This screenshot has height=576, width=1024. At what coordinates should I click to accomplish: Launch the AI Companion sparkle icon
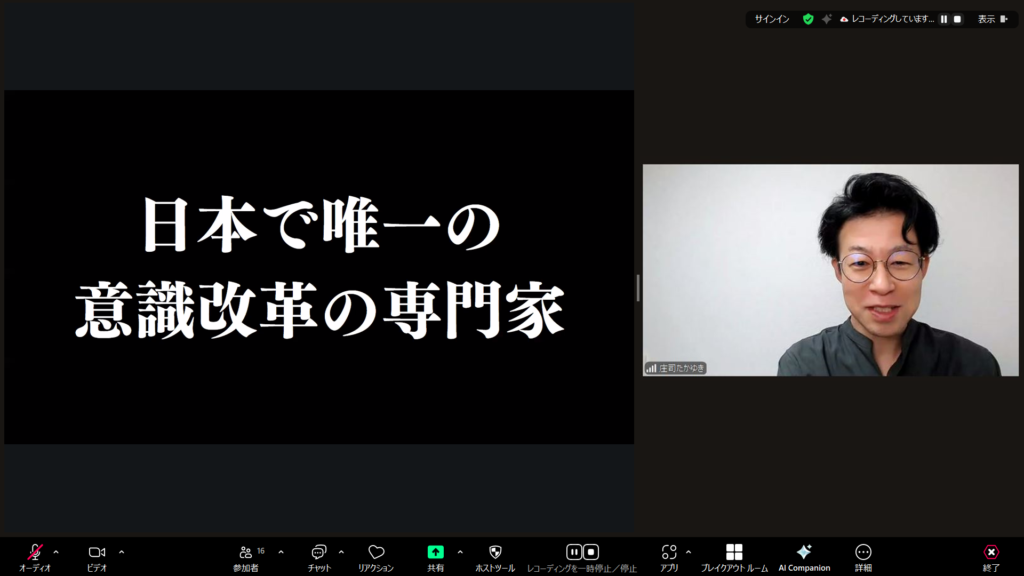804,553
